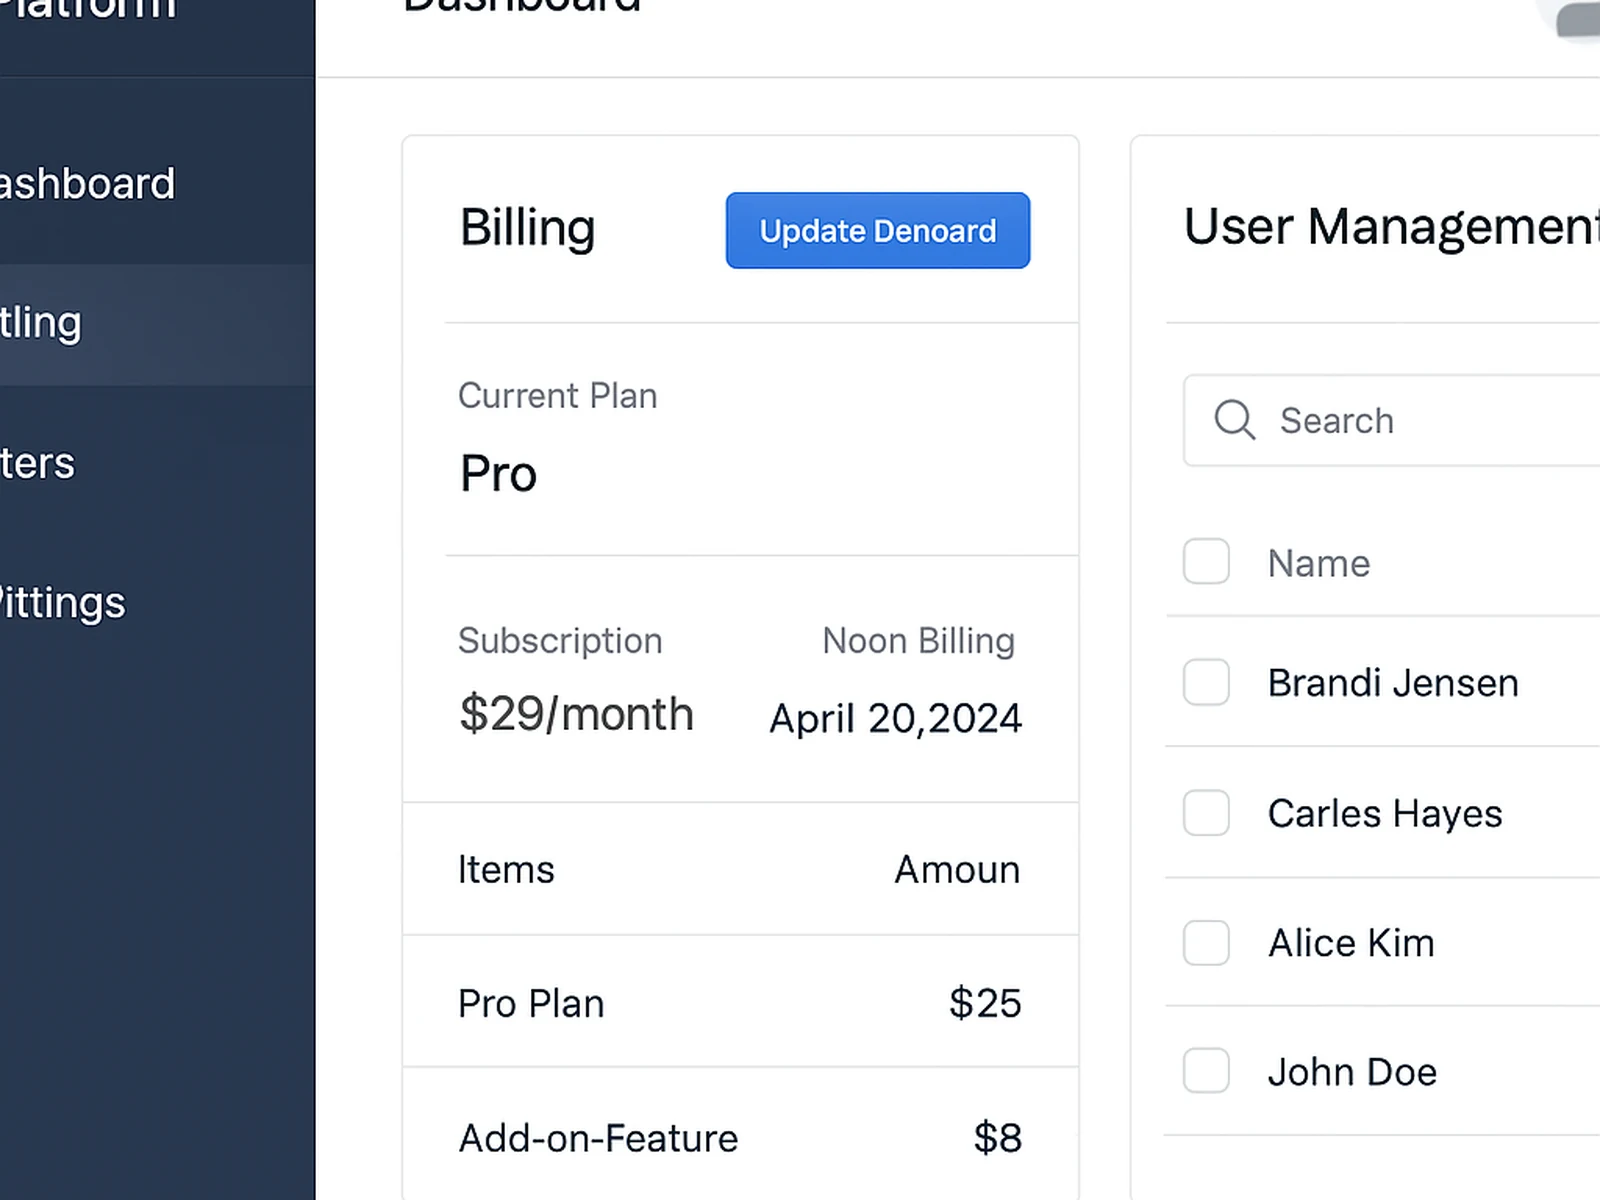
Task: Click the Platform title atop the sidebar
Action: point(87,10)
